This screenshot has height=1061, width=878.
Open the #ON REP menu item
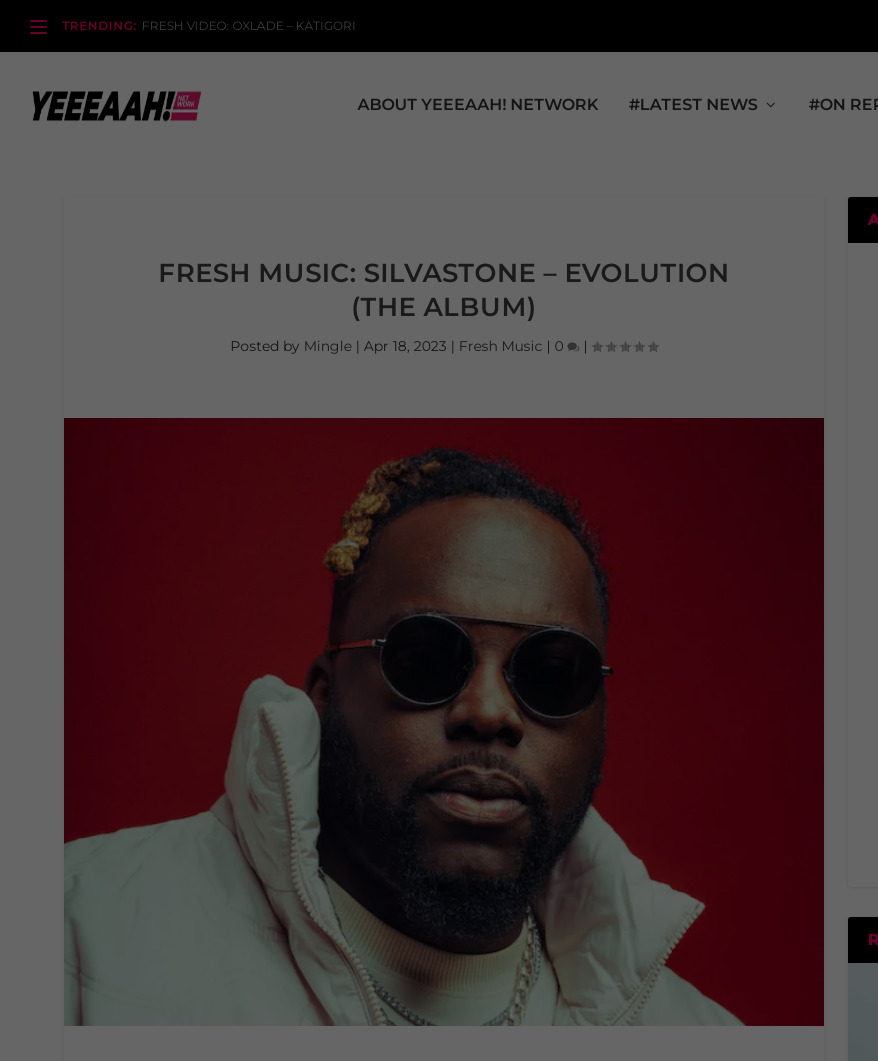click(843, 105)
